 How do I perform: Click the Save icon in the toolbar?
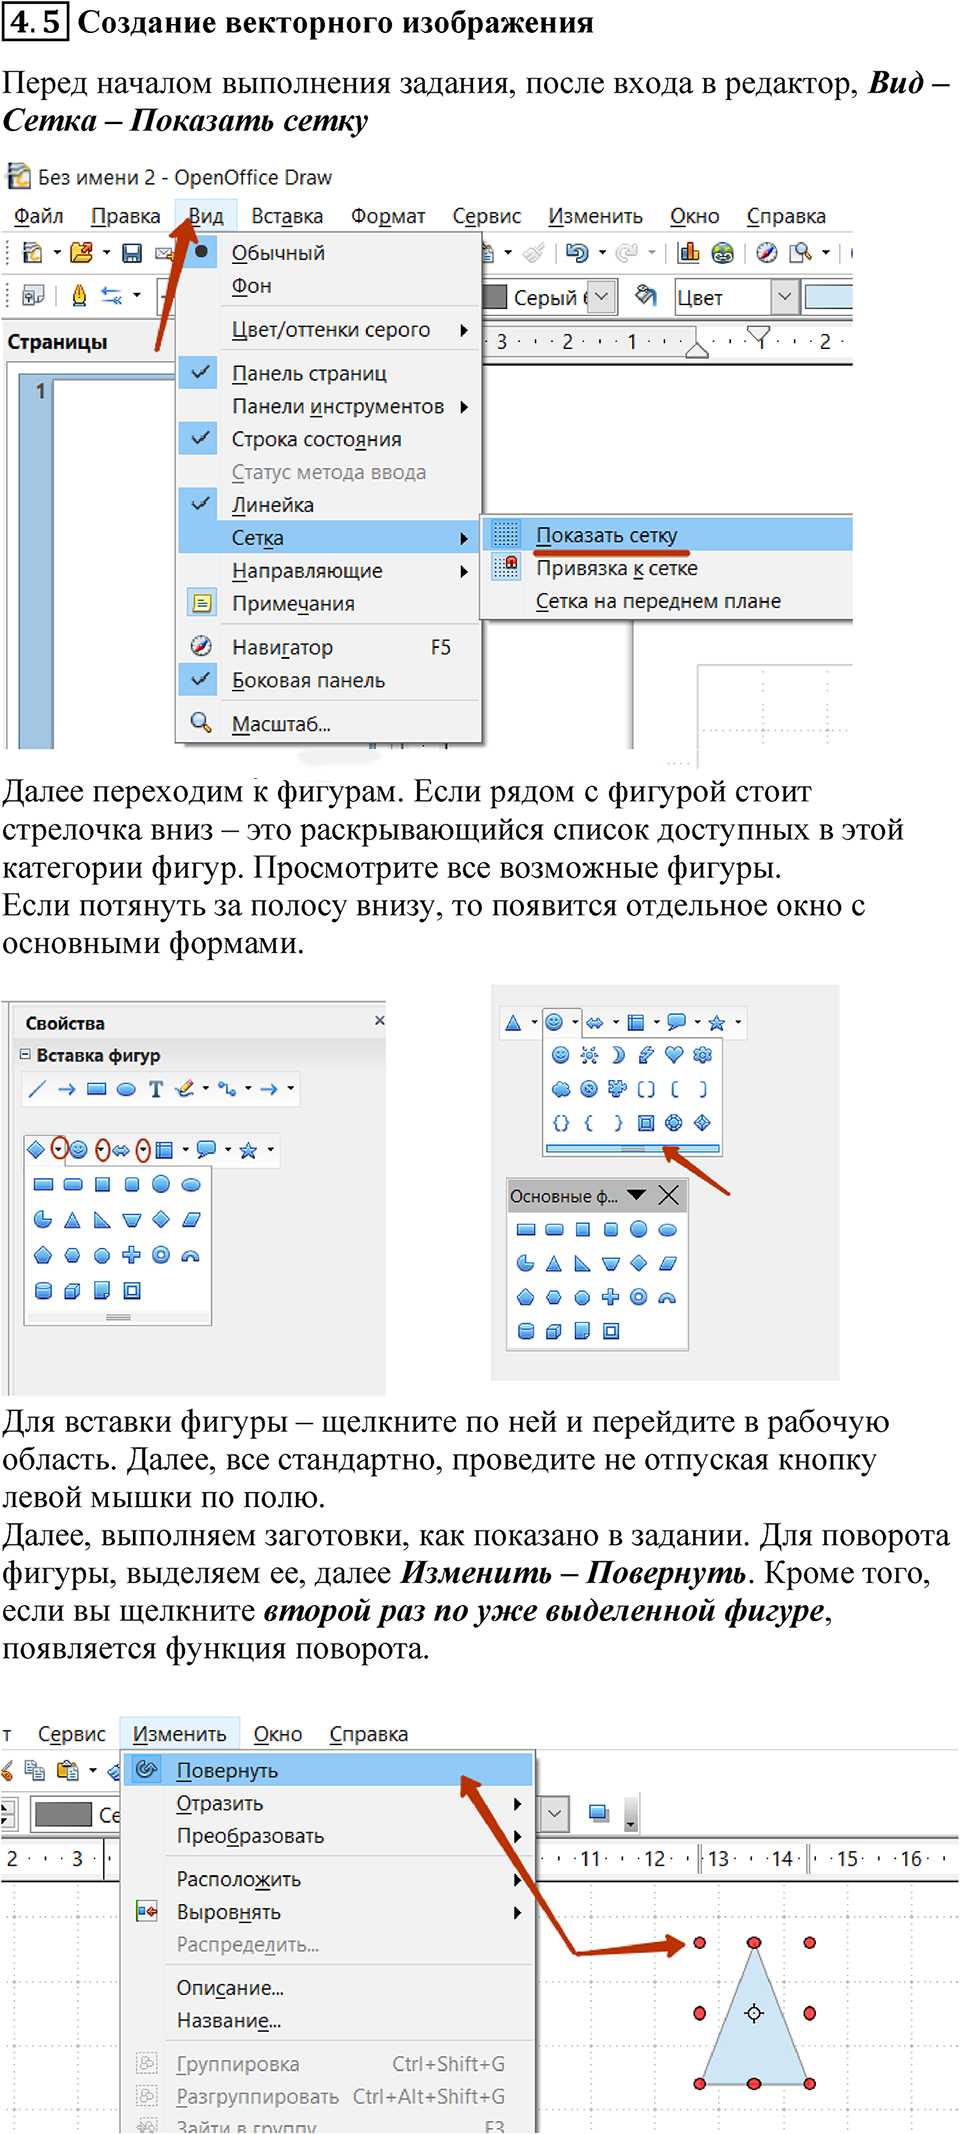click(132, 253)
